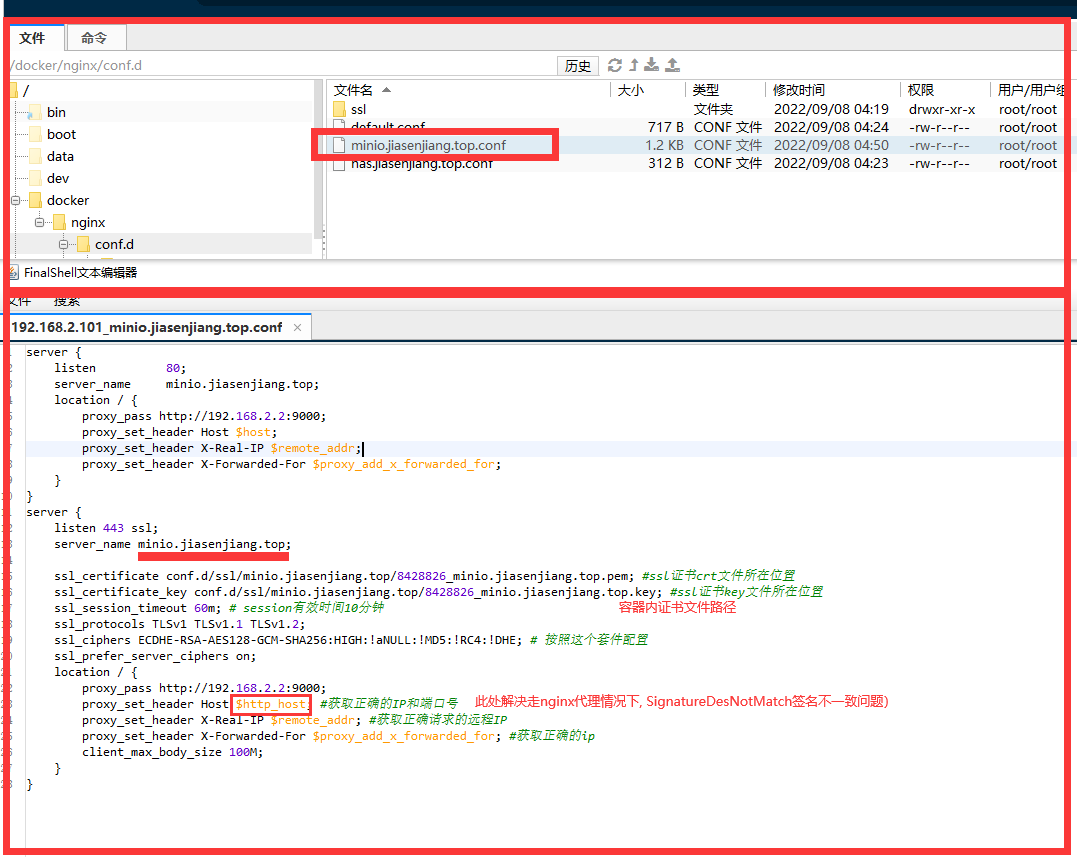Select minio.jiasenjiang.top.conf in file list
The image size is (1077, 857).
click(x=428, y=145)
